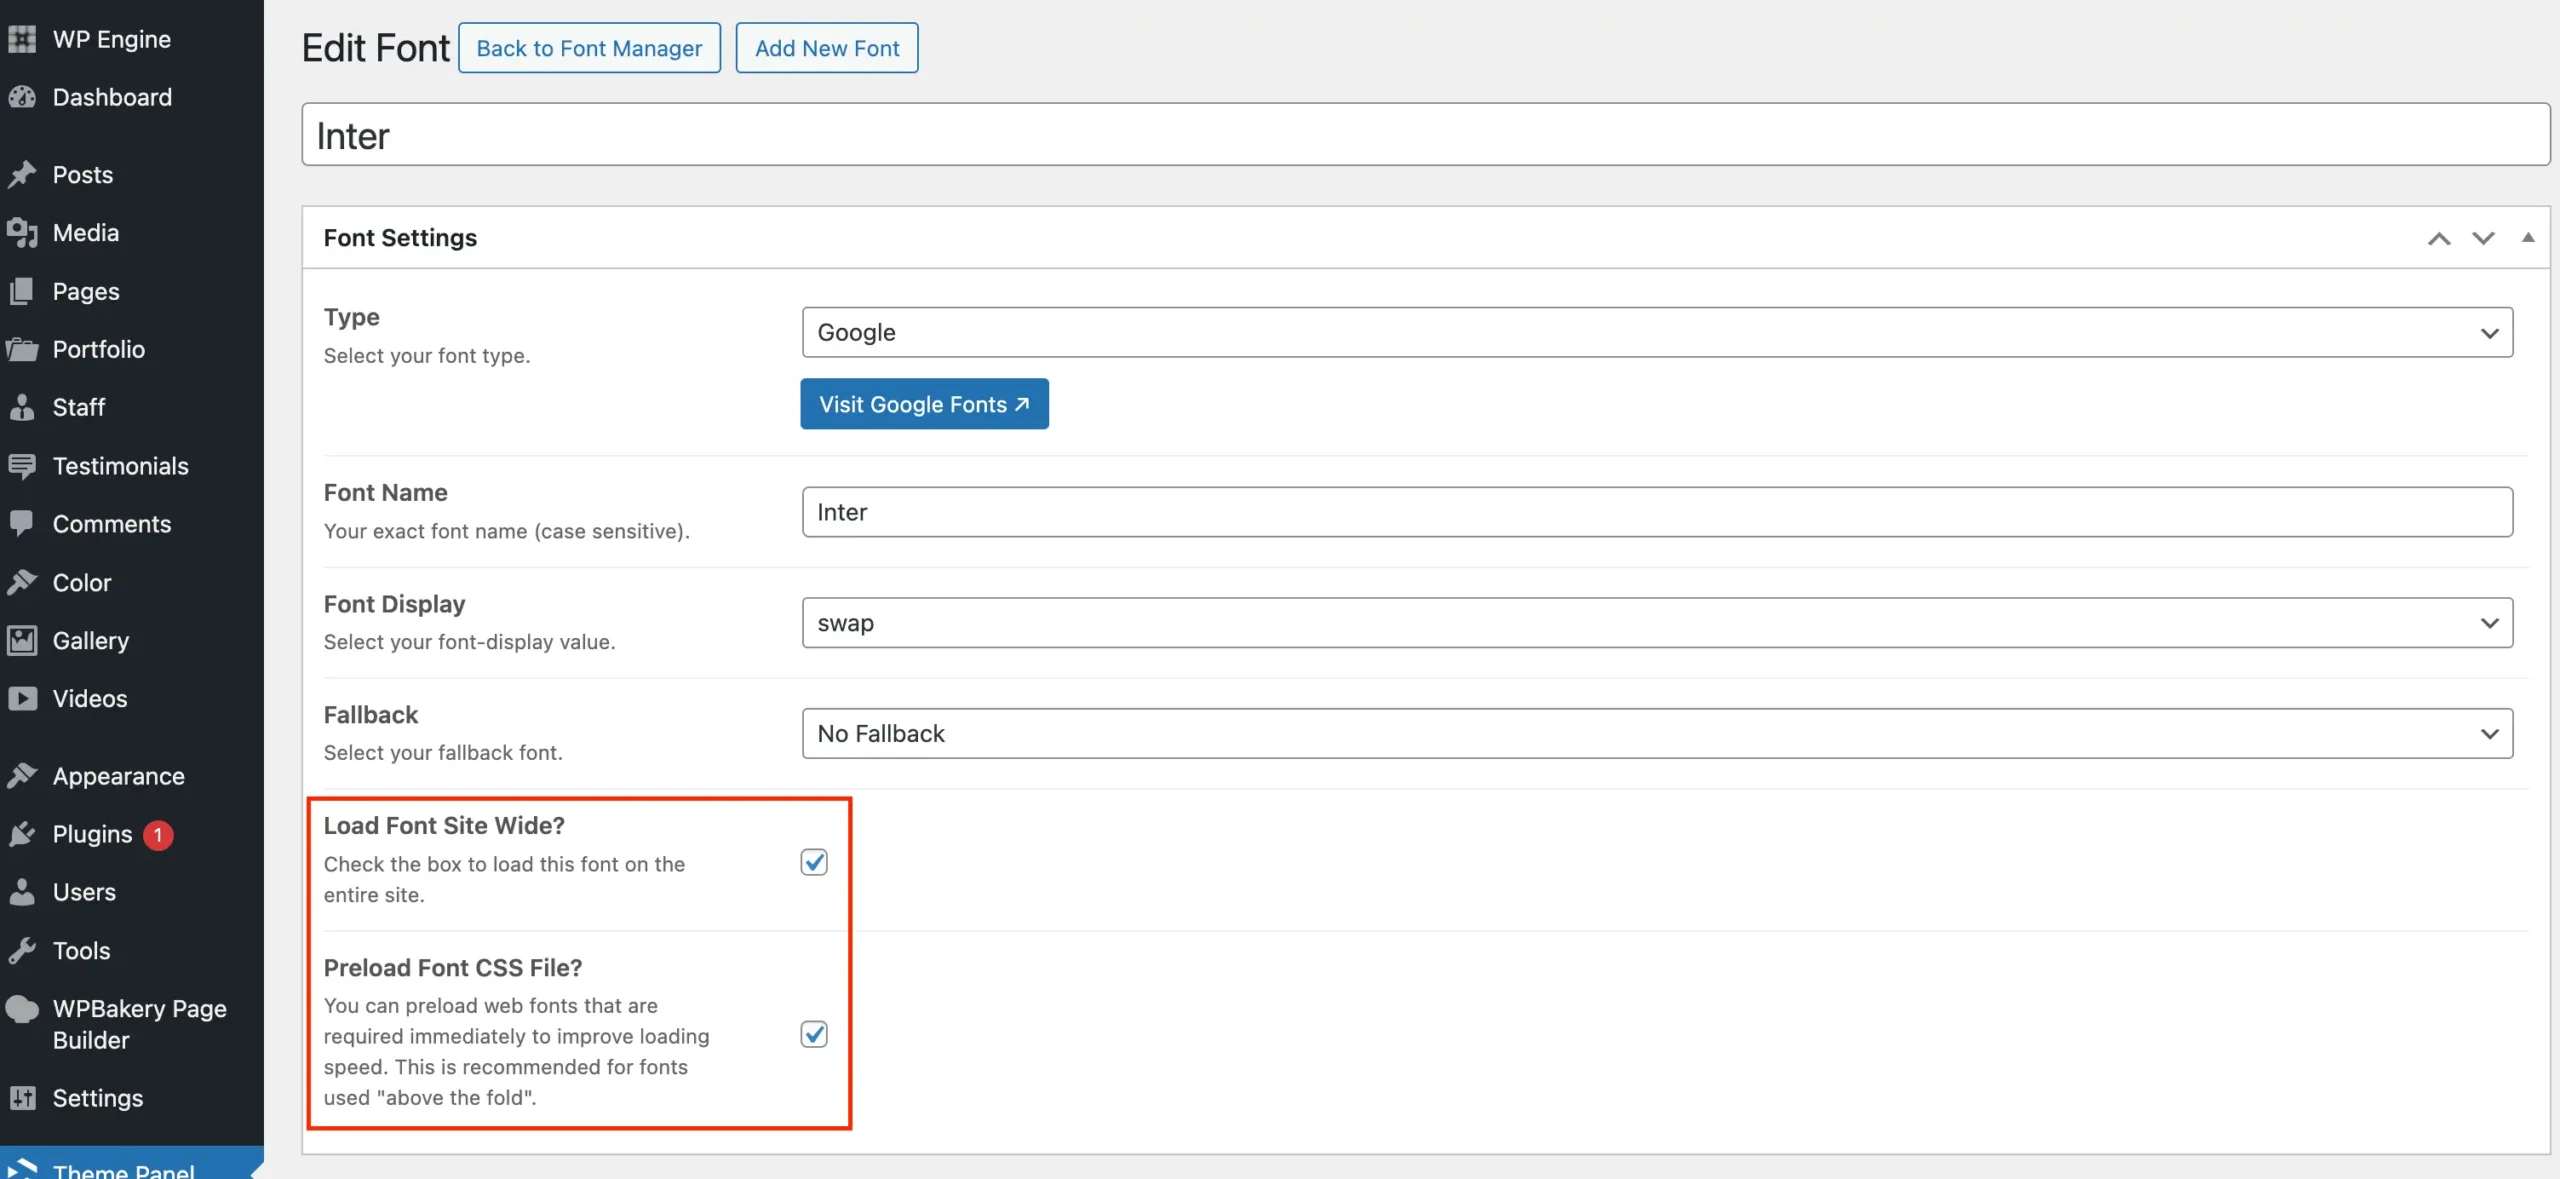
Task: Click the Theme Panel icon
Action: coord(22,1168)
